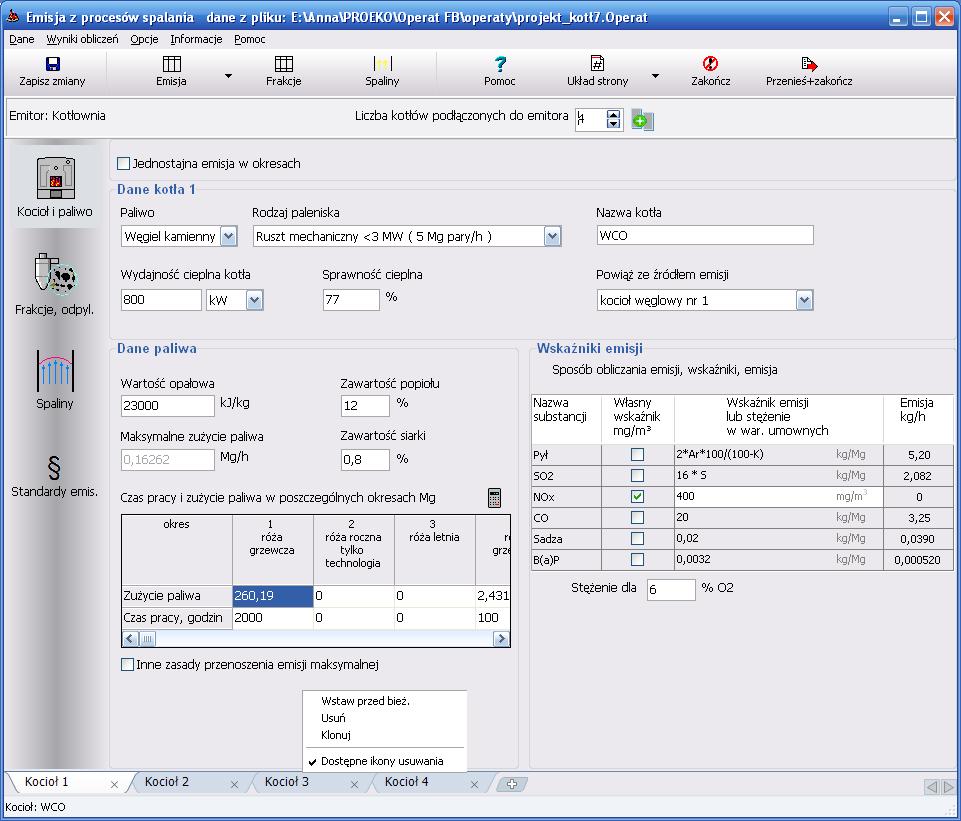961x821 pixels.
Task: Open Standardy emis. paragraph icon
Action: 54,468
